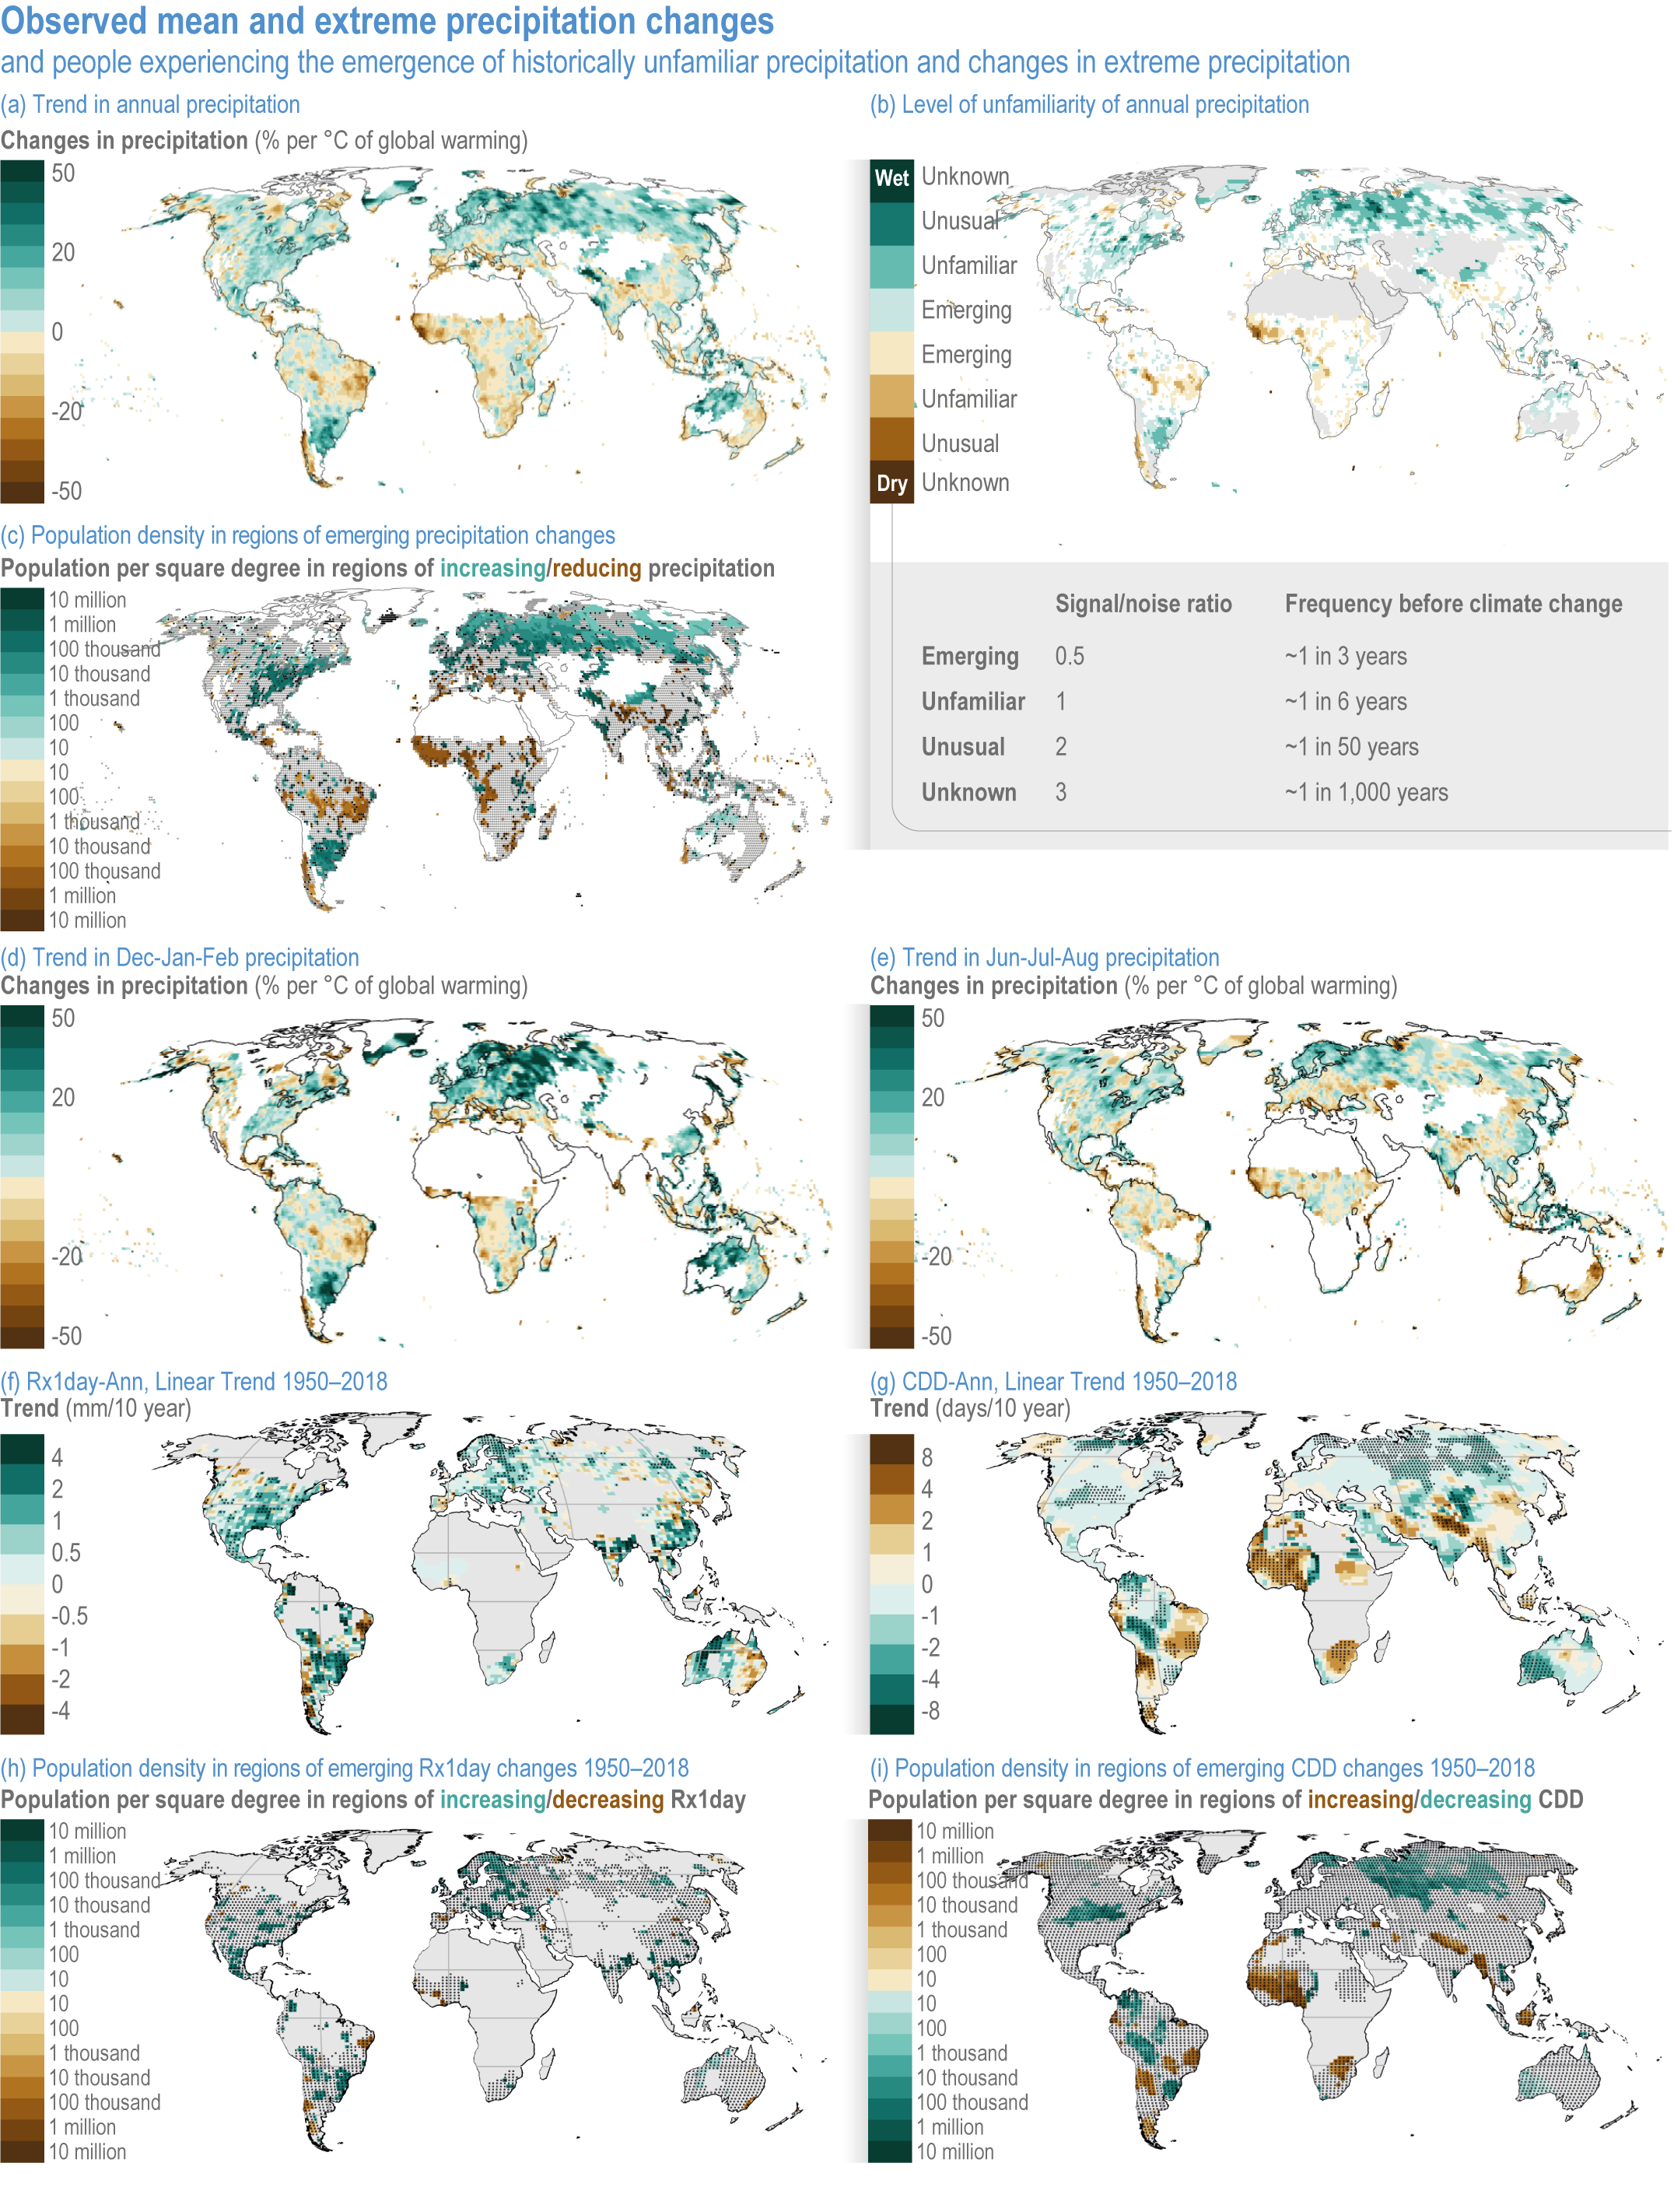Select the subtitle about historically unfamiliar precipitation

tap(675, 62)
